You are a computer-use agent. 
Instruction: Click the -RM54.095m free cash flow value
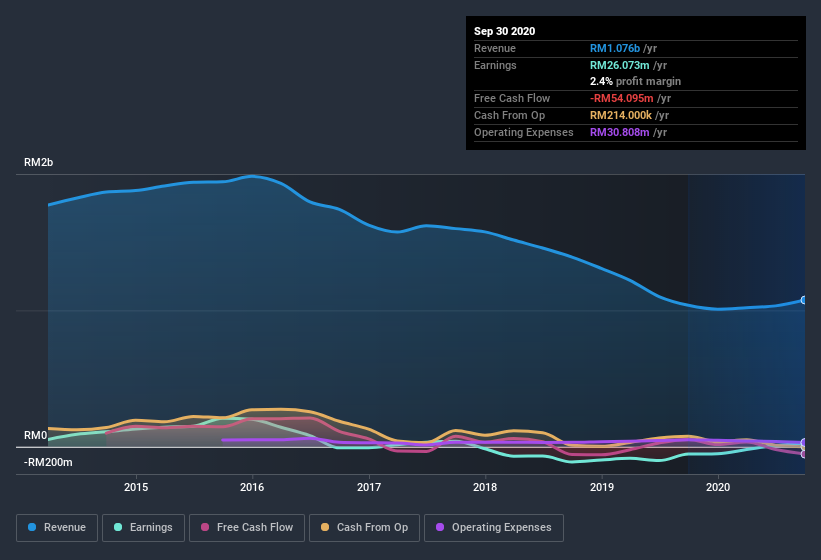pyautogui.click(x=622, y=98)
